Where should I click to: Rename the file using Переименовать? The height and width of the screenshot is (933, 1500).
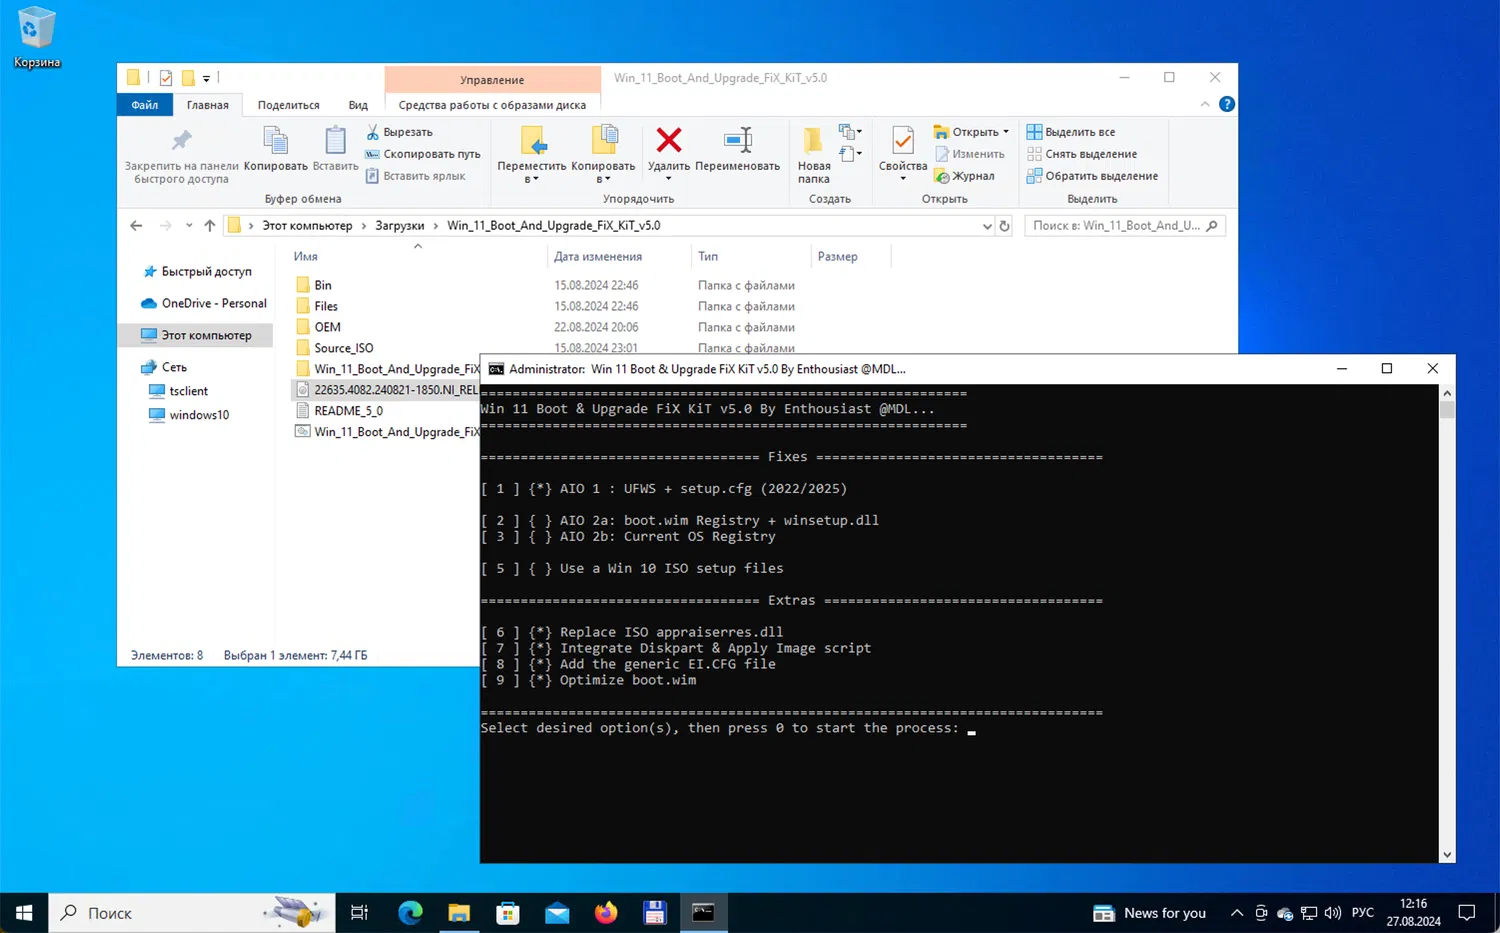737,149
